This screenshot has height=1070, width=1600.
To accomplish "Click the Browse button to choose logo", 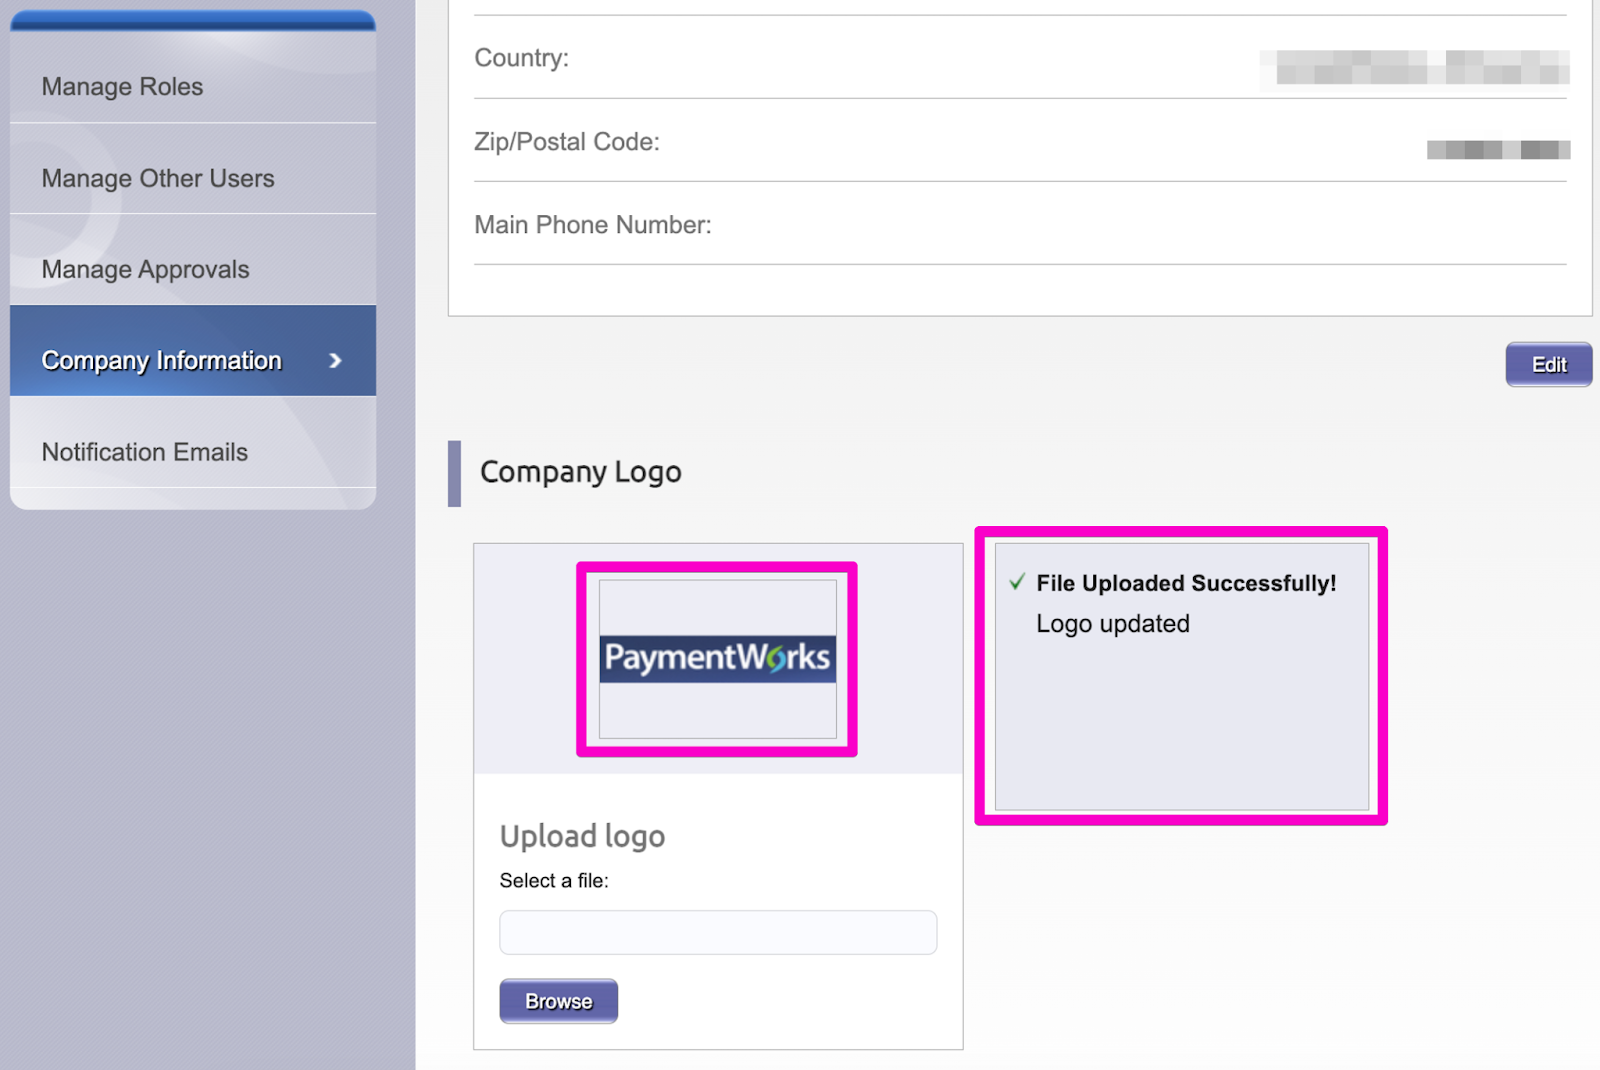I will (x=558, y=1001).
